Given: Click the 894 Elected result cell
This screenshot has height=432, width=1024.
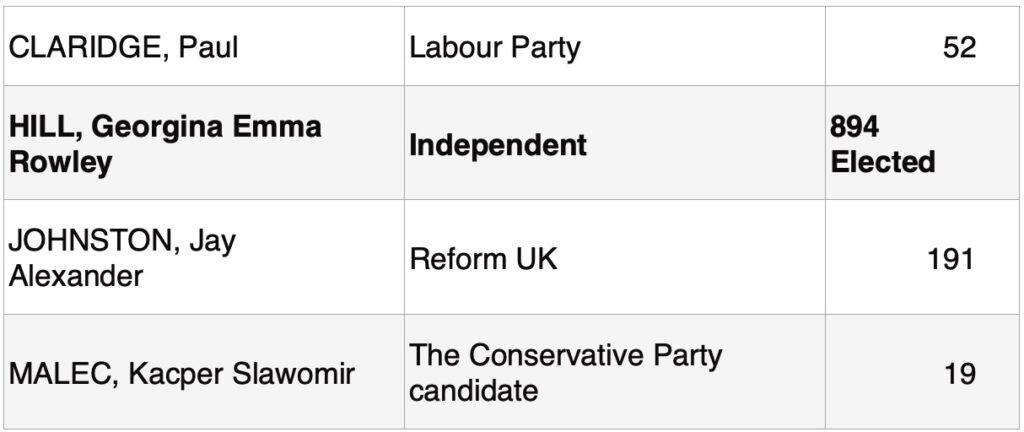Looking at the screenshot, I should point(922,143).
